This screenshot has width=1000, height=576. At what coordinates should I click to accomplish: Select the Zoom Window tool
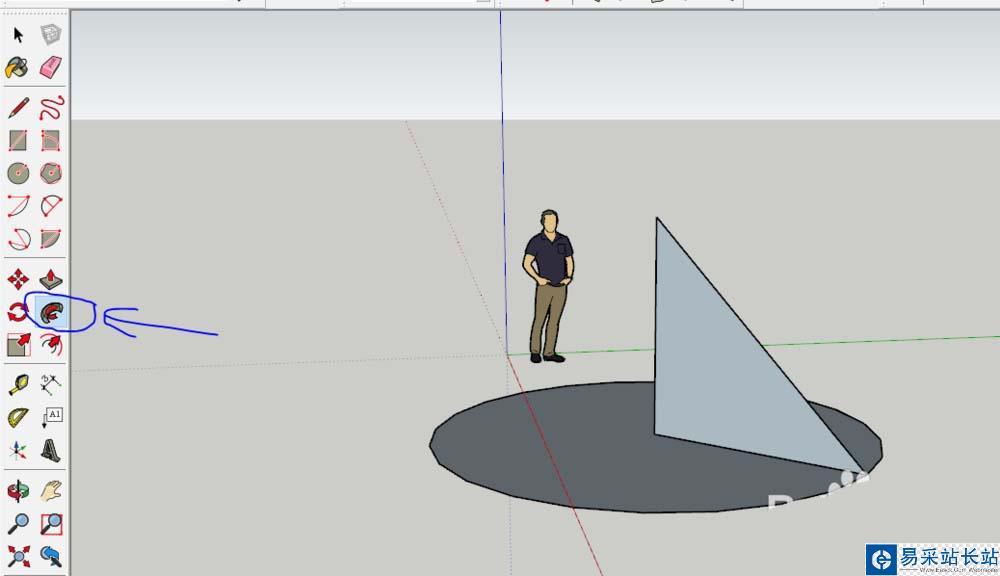point(51,524)
